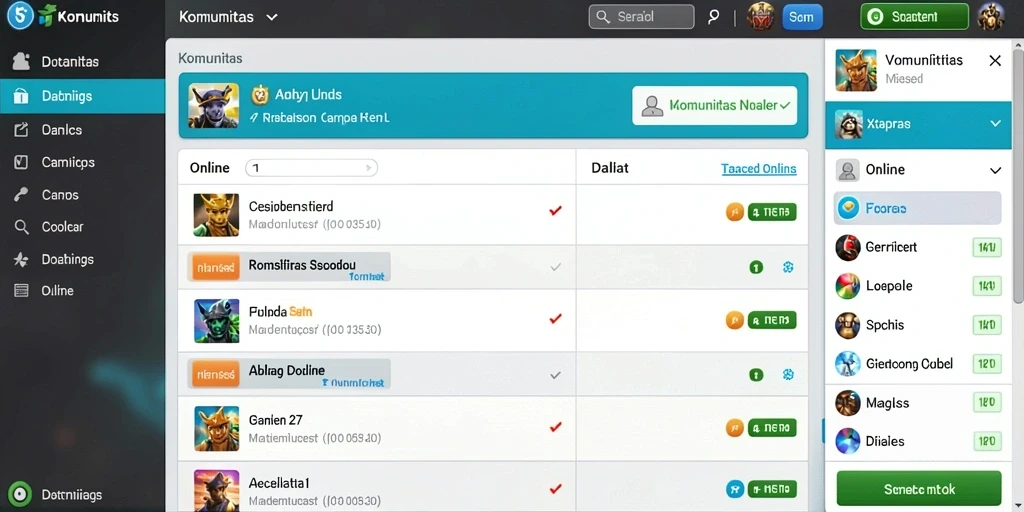Click the magnifier icon beside the search box
Image resolution: width=1024 pixels, height=512 pixels.
click(714, 17)
